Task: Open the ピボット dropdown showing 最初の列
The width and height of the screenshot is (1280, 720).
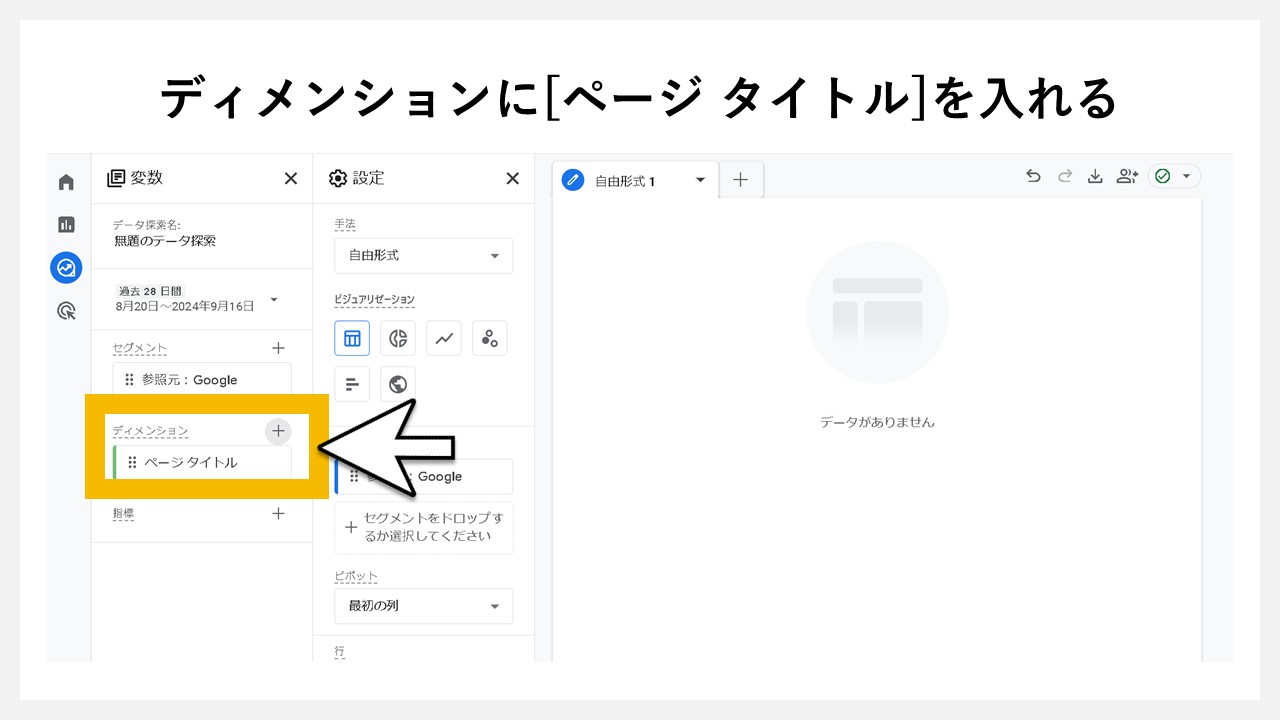Action: click(x=423, y=605)
